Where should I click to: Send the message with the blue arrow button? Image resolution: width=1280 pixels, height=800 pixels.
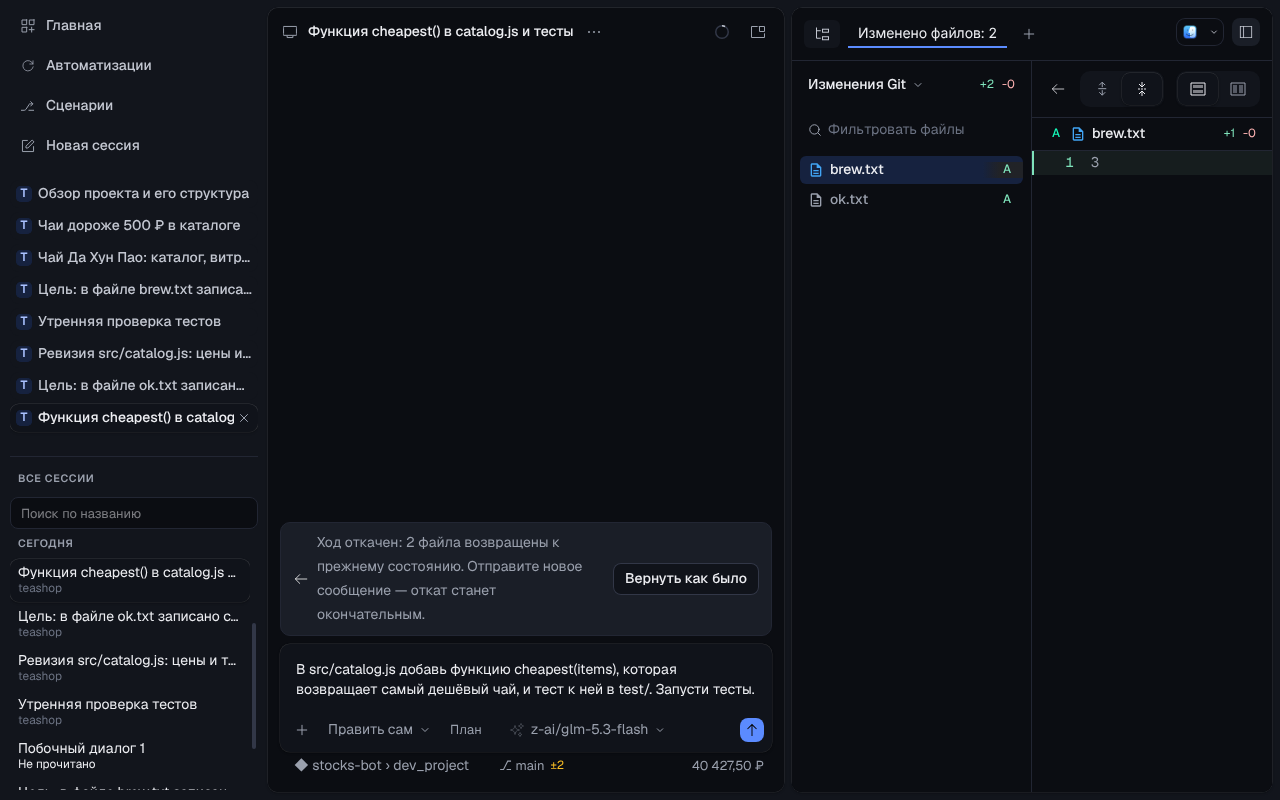(752, 730)
